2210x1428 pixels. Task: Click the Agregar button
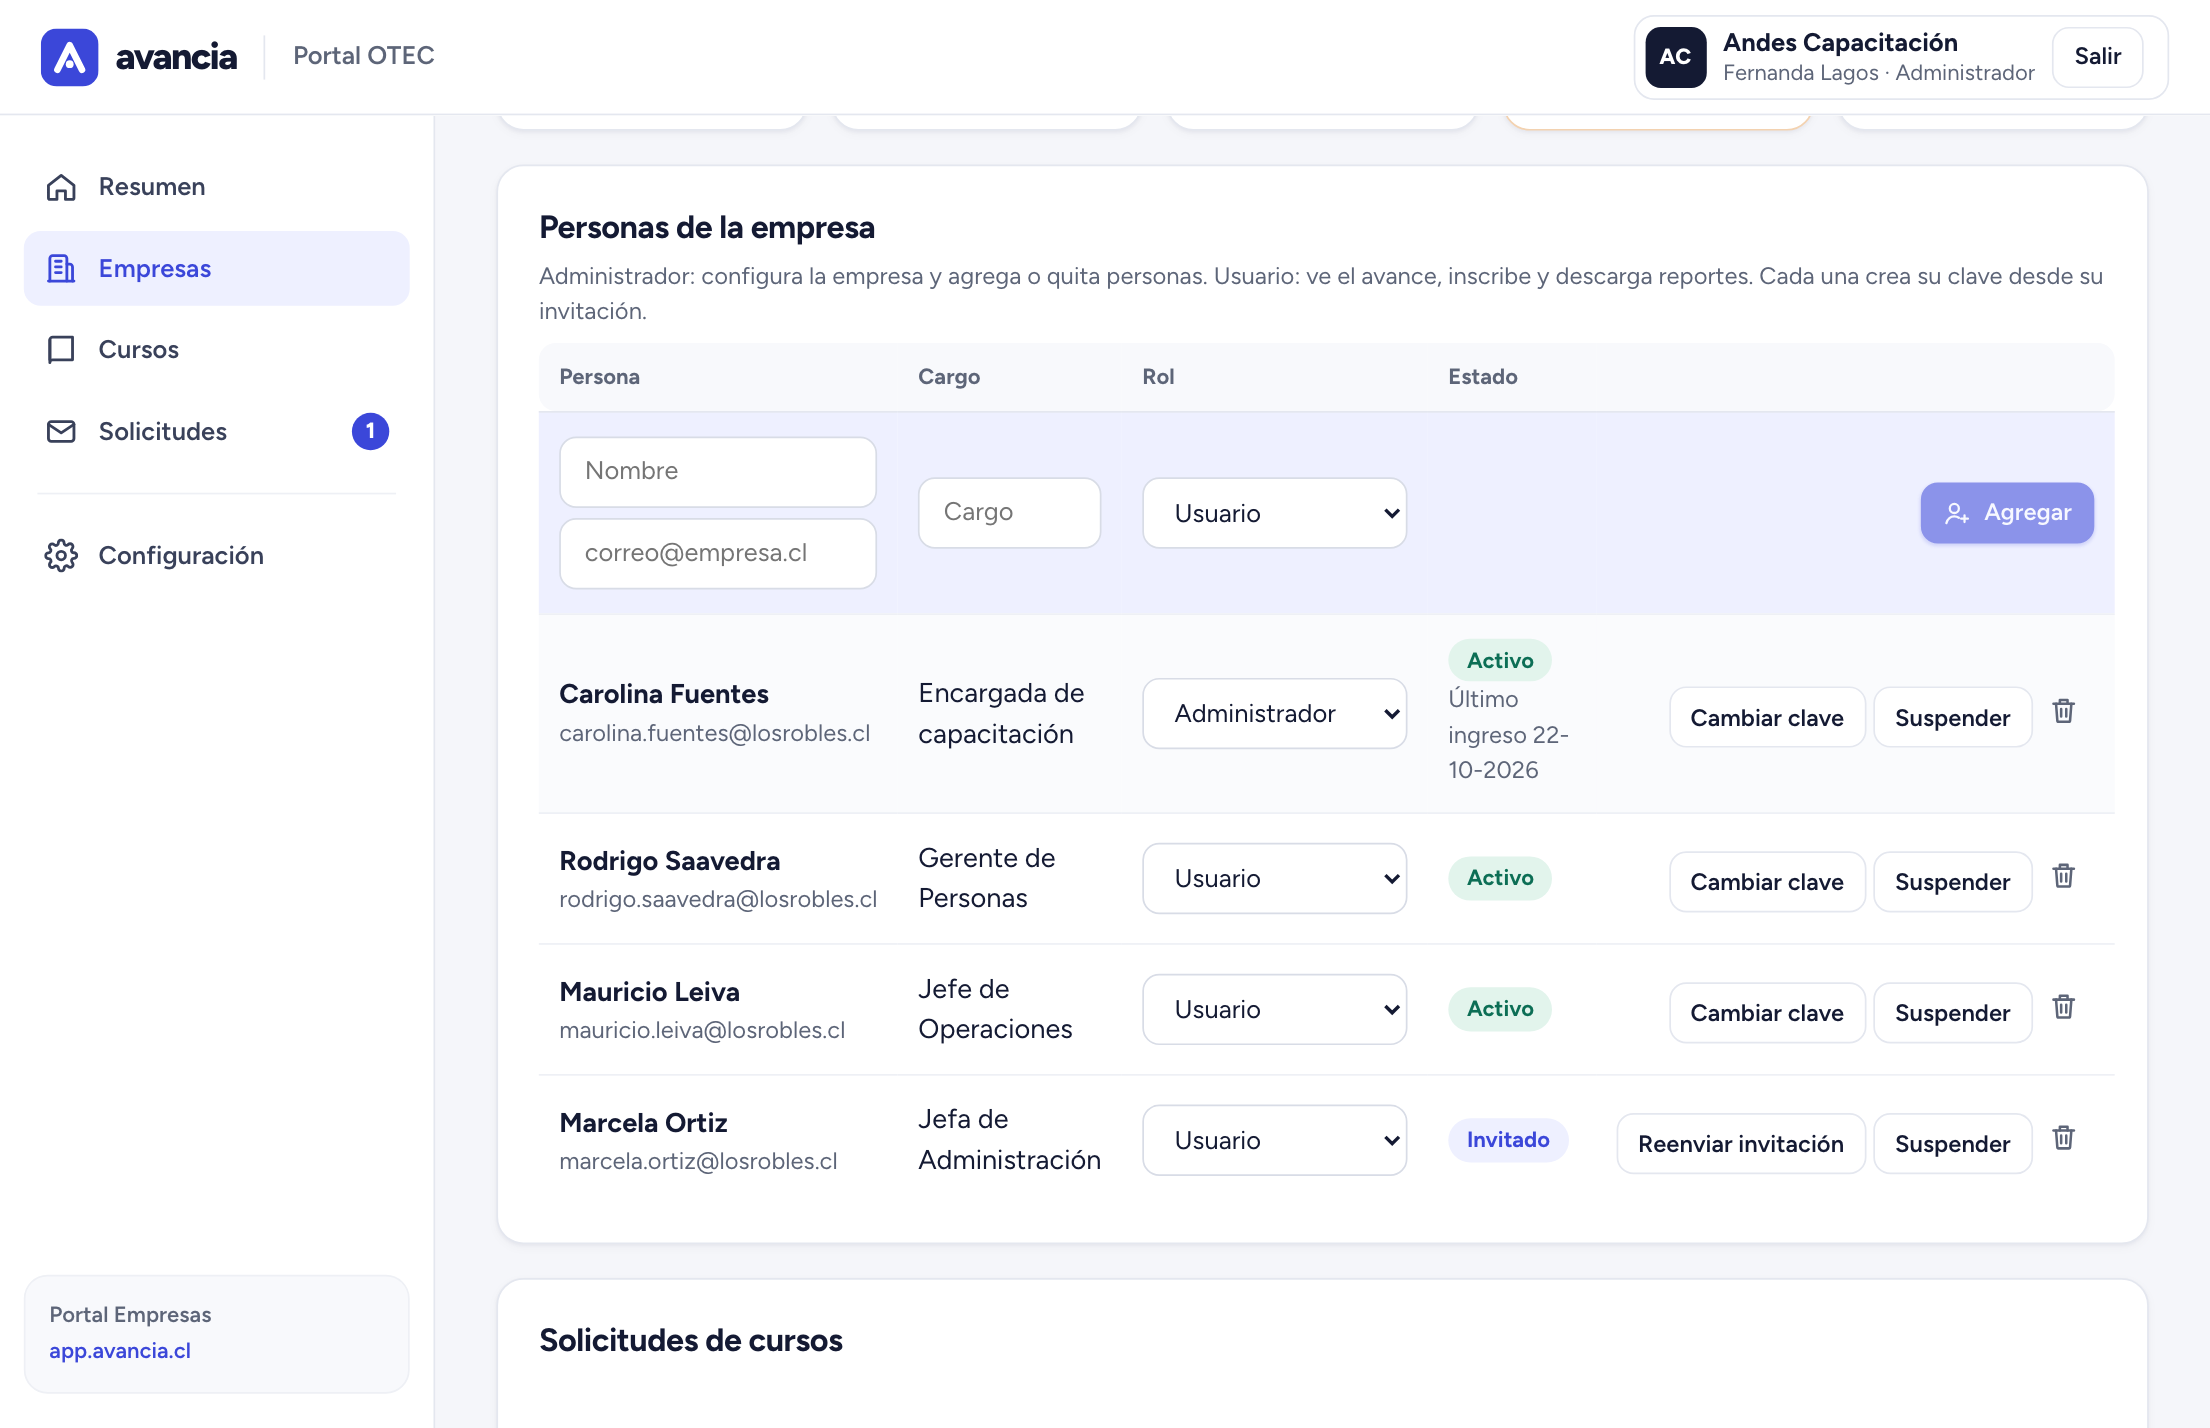click(x=2007, y=513)
